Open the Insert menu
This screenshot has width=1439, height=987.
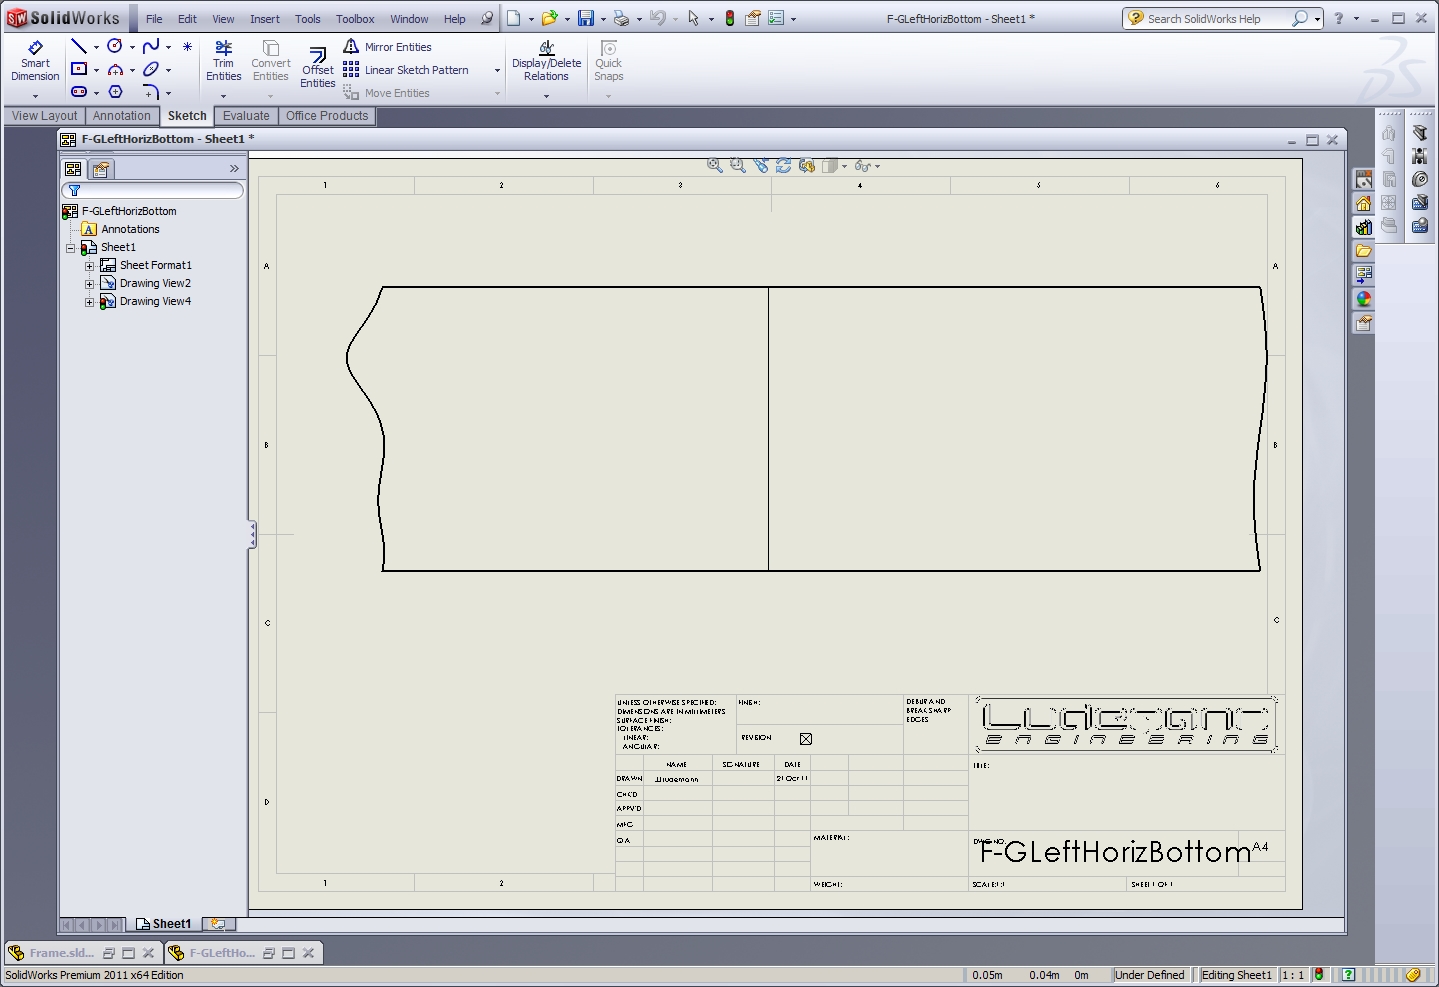tap(264, 19)
